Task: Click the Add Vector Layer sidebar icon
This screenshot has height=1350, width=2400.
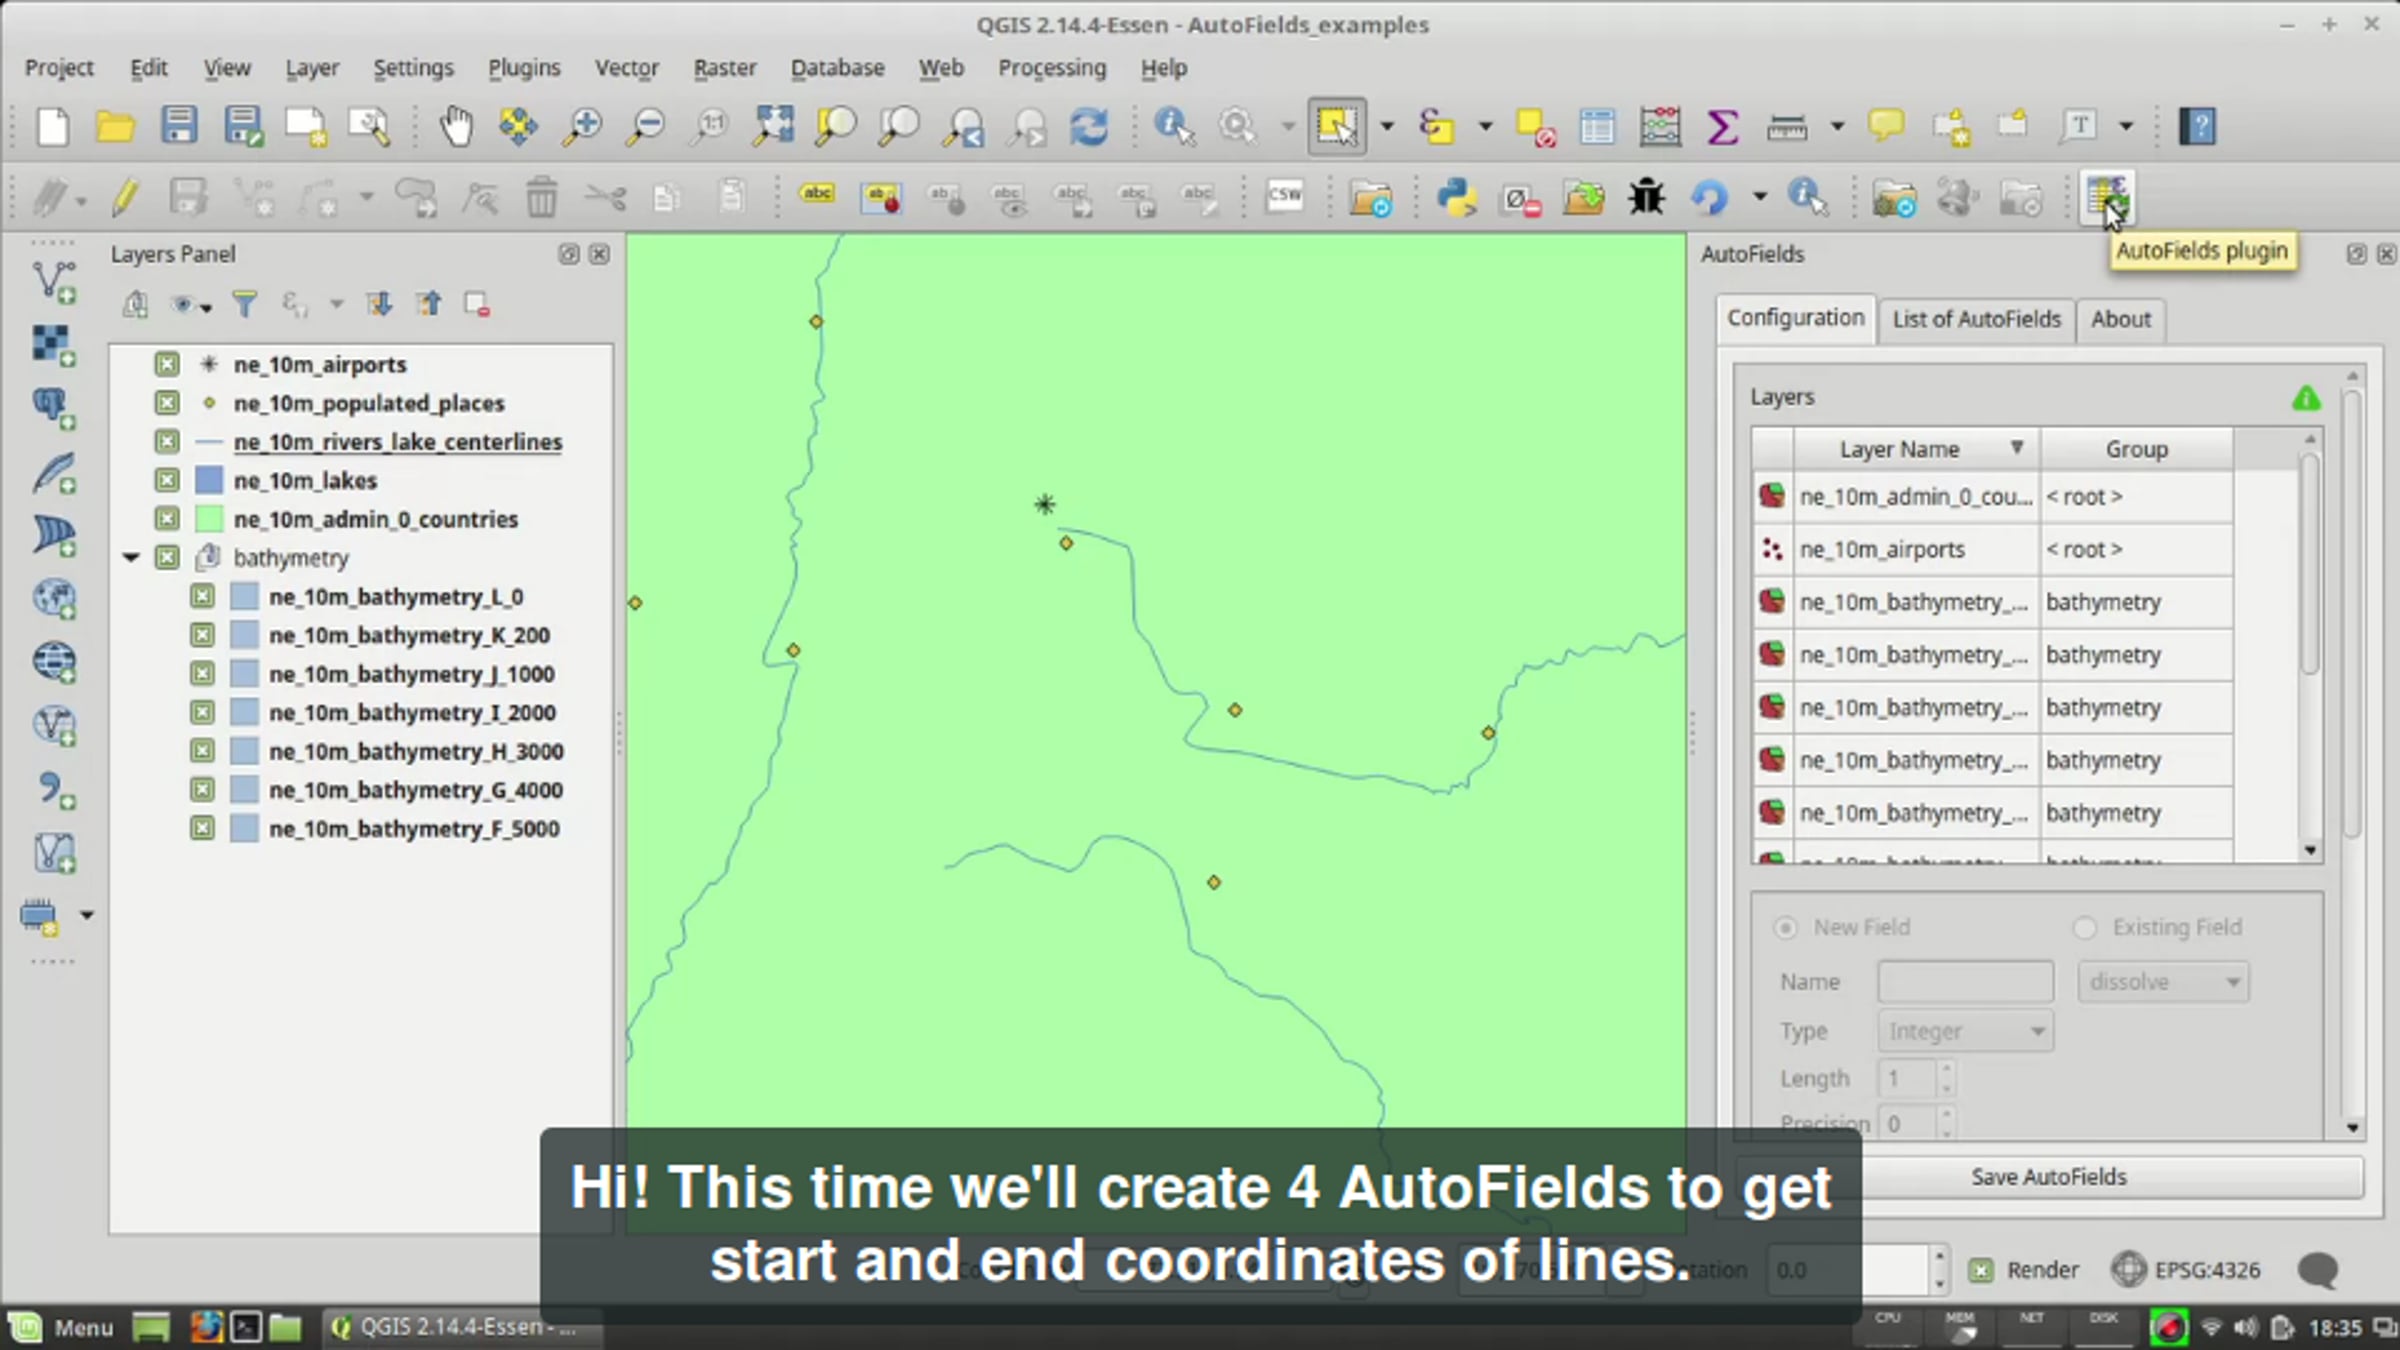Action: (53, 282)
